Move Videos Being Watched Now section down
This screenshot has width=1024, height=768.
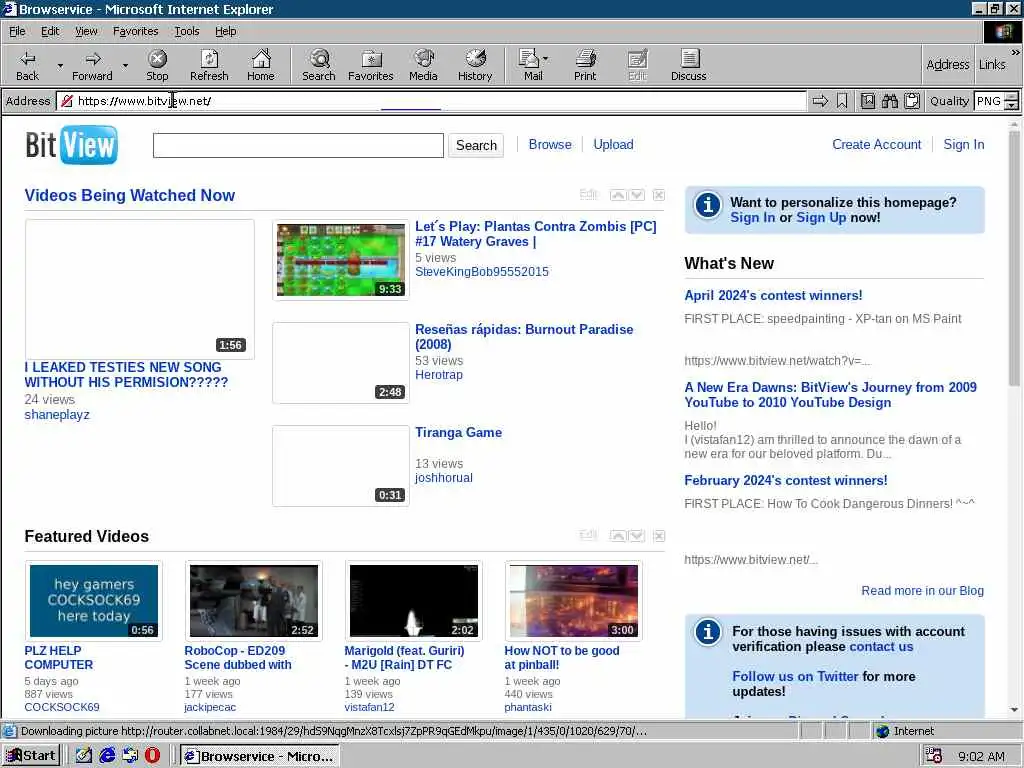pyautogui.click(x=637, y=195)
